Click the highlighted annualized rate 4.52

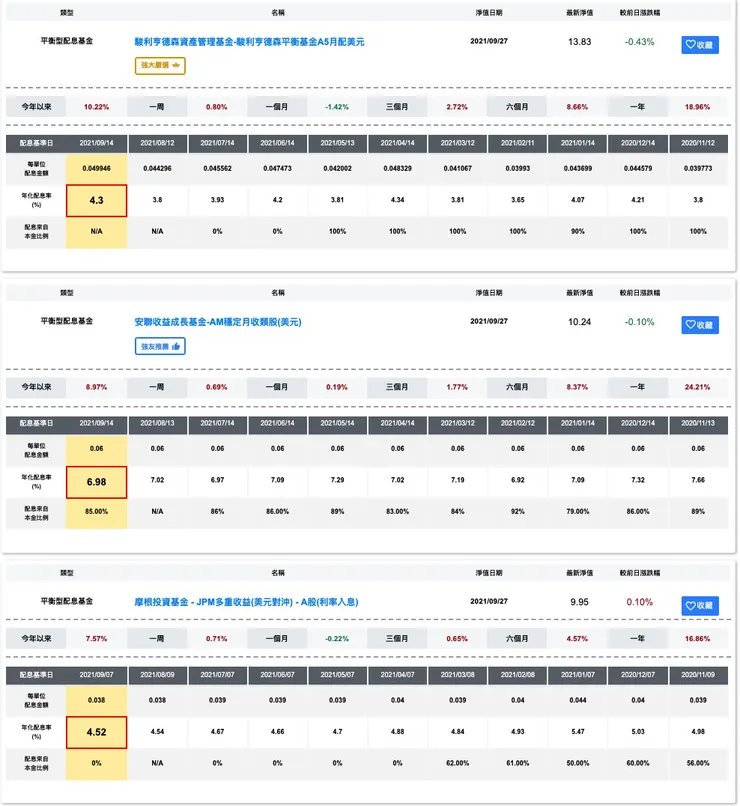[97, 732]
